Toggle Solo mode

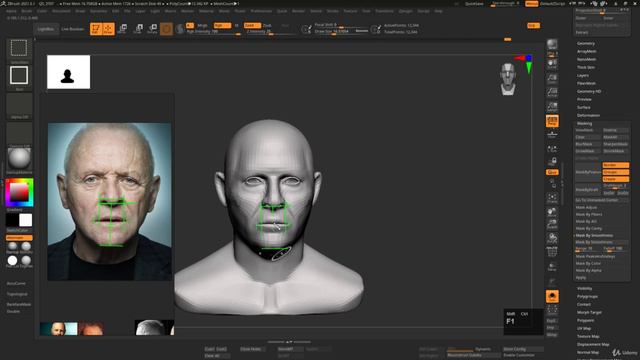(552, 296)
